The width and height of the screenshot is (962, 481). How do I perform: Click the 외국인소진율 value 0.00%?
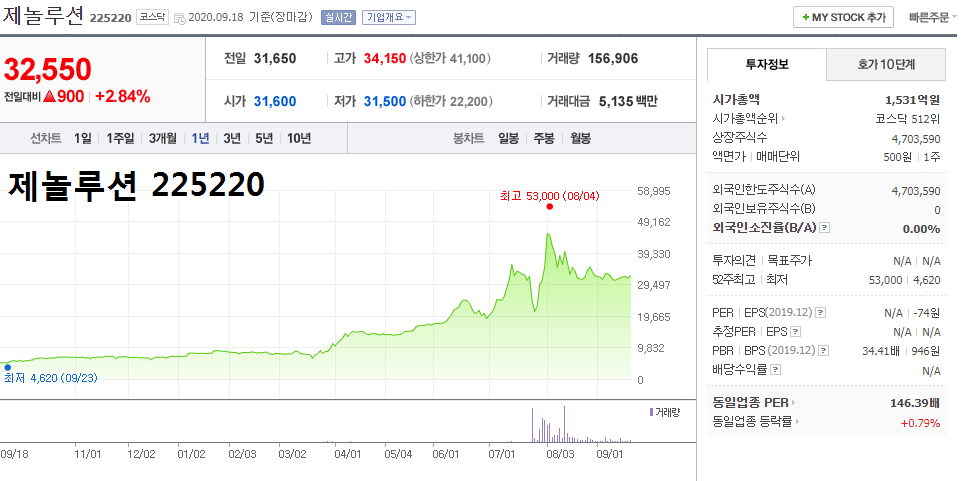click(922, 228)
